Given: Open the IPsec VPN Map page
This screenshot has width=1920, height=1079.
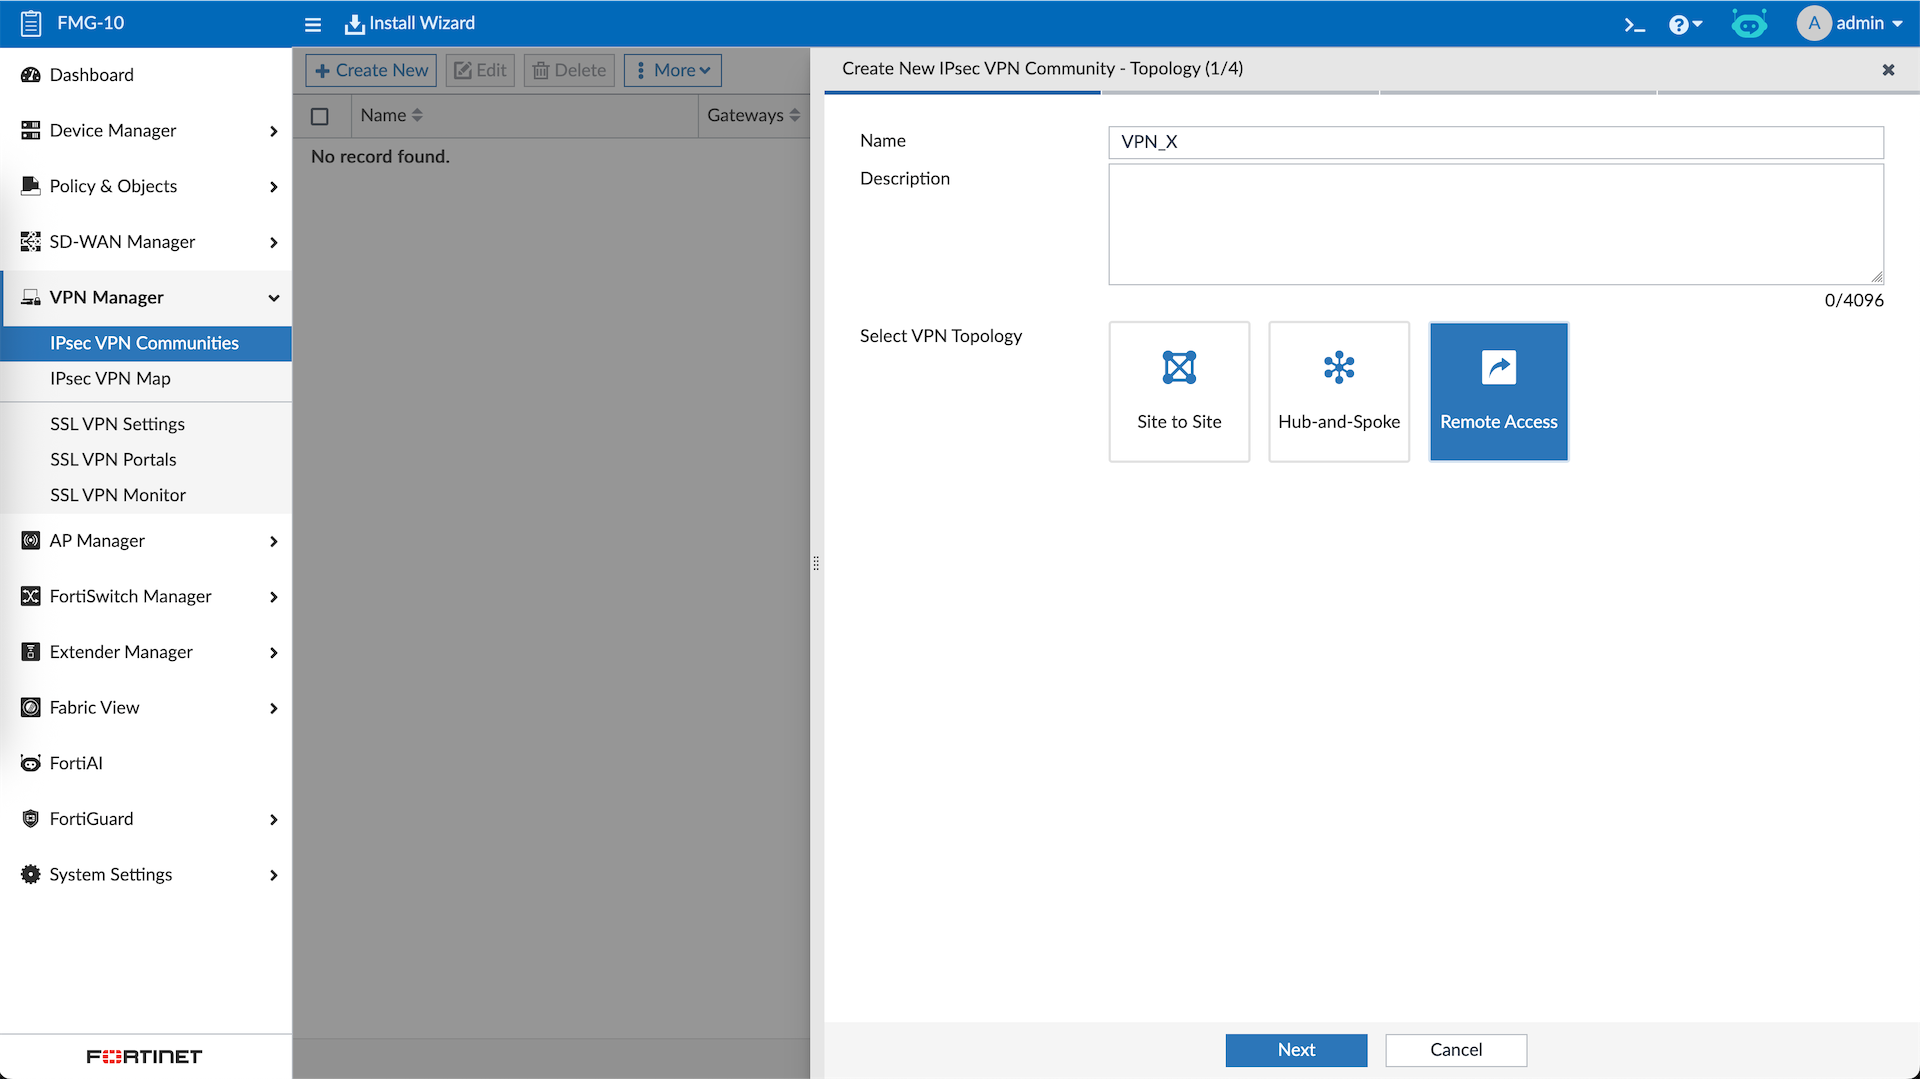Looking at the screenshot, I should click(x=110, y=378).
